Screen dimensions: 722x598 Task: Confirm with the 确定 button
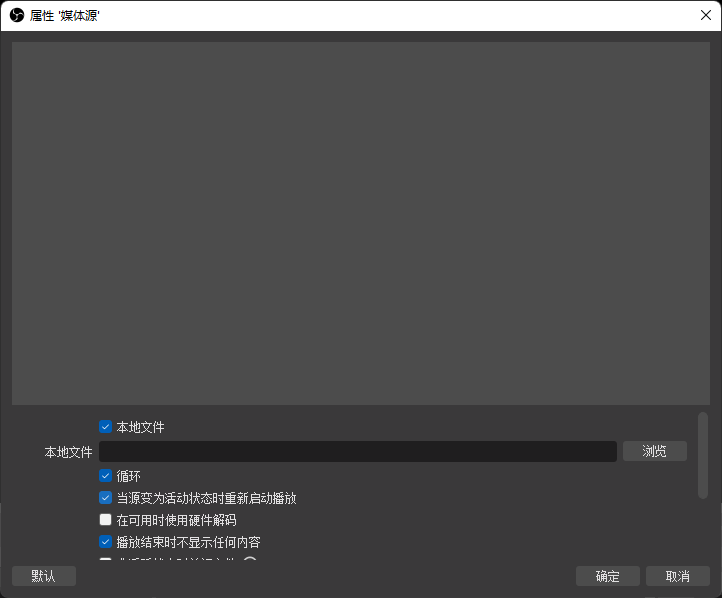607,576
